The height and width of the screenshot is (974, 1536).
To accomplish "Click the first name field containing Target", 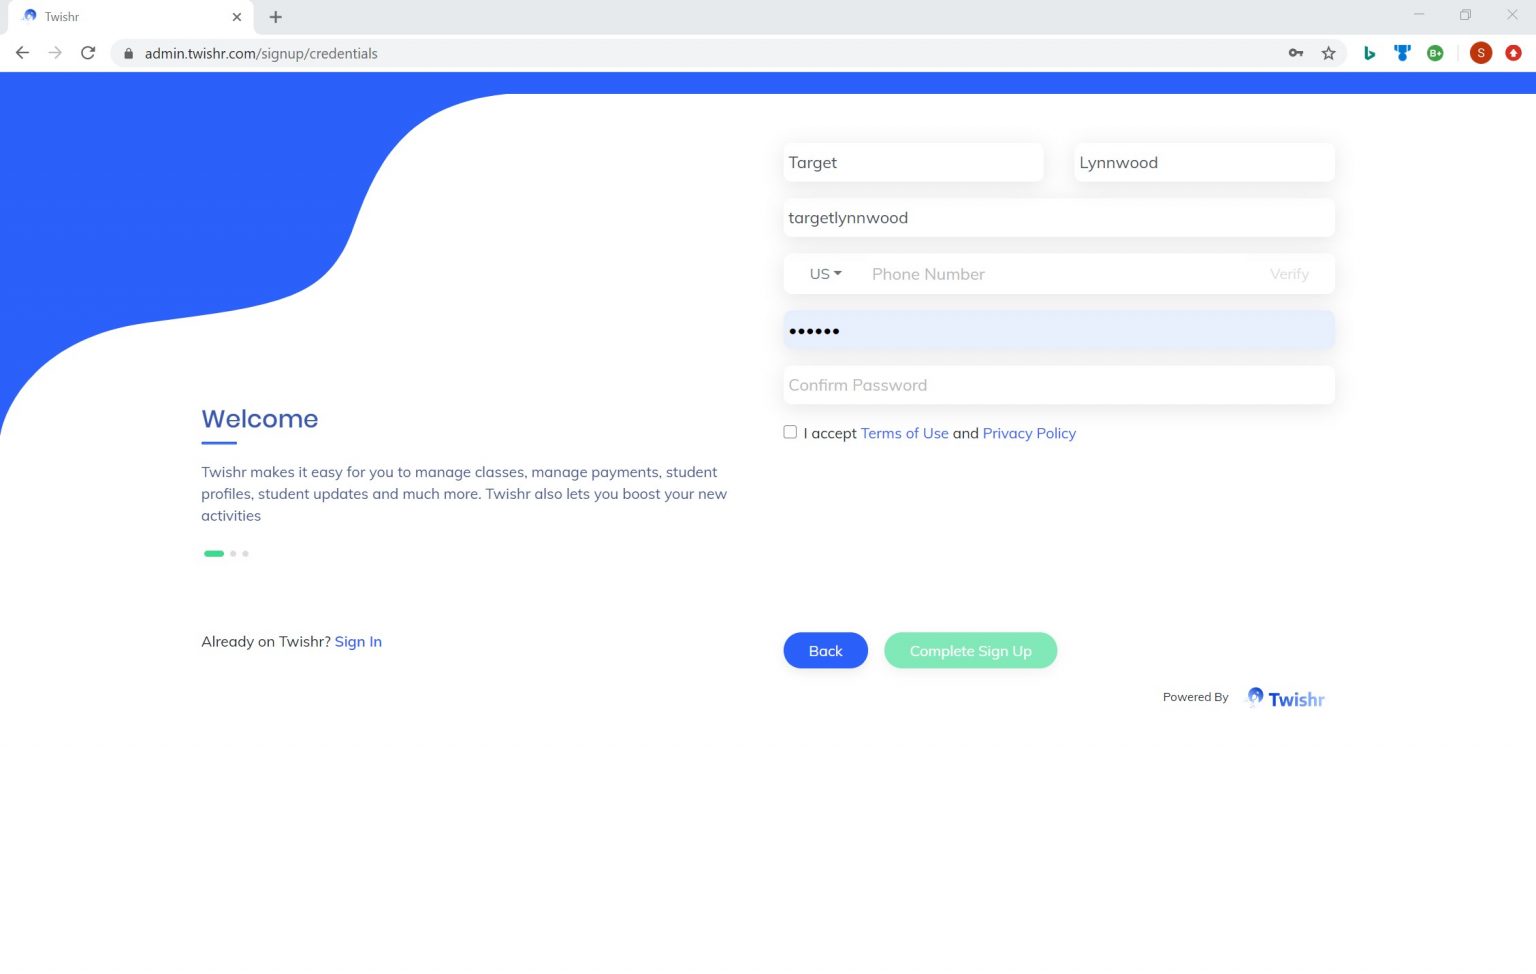I will coord(913,162).
